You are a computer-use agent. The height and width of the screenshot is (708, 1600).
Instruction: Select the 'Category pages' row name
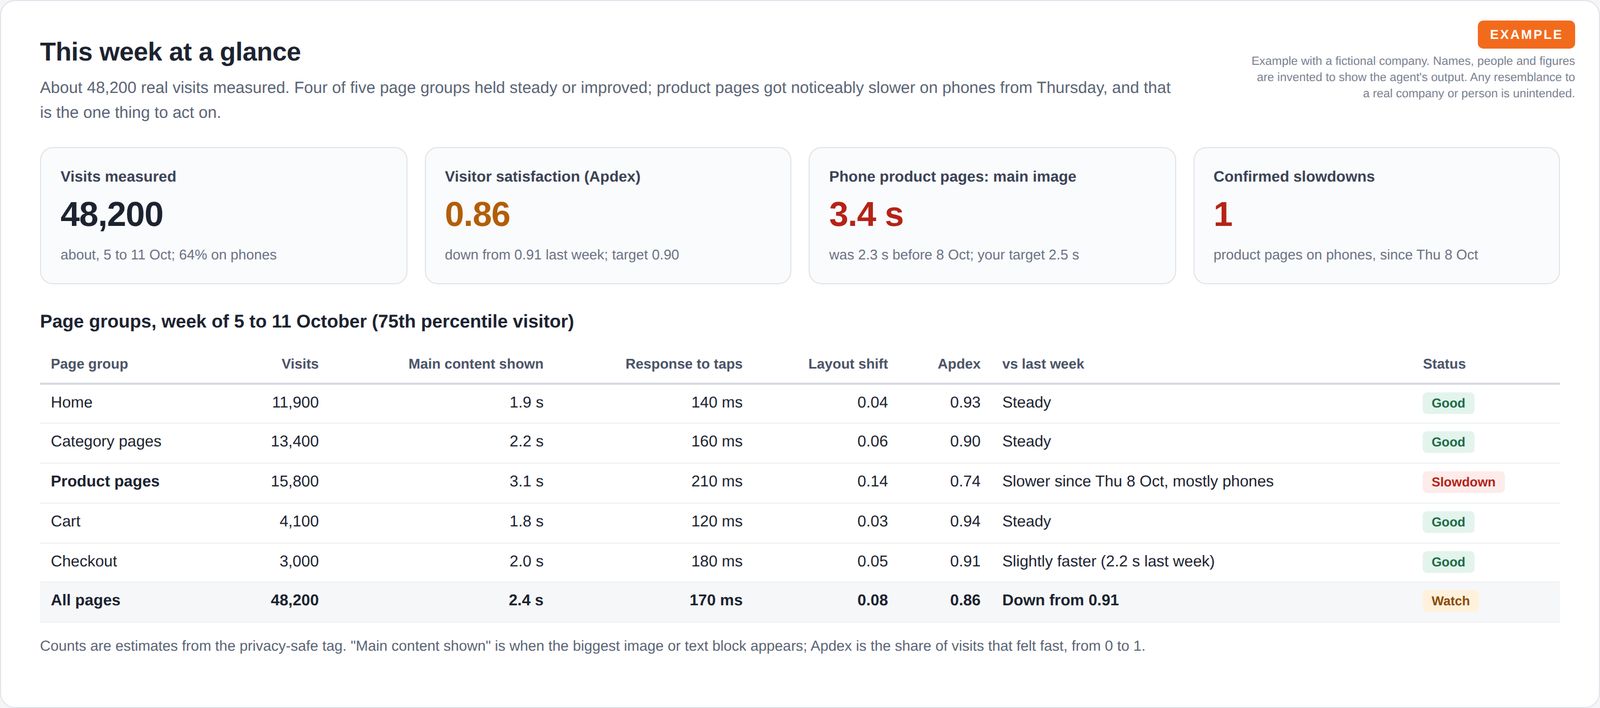106,441
